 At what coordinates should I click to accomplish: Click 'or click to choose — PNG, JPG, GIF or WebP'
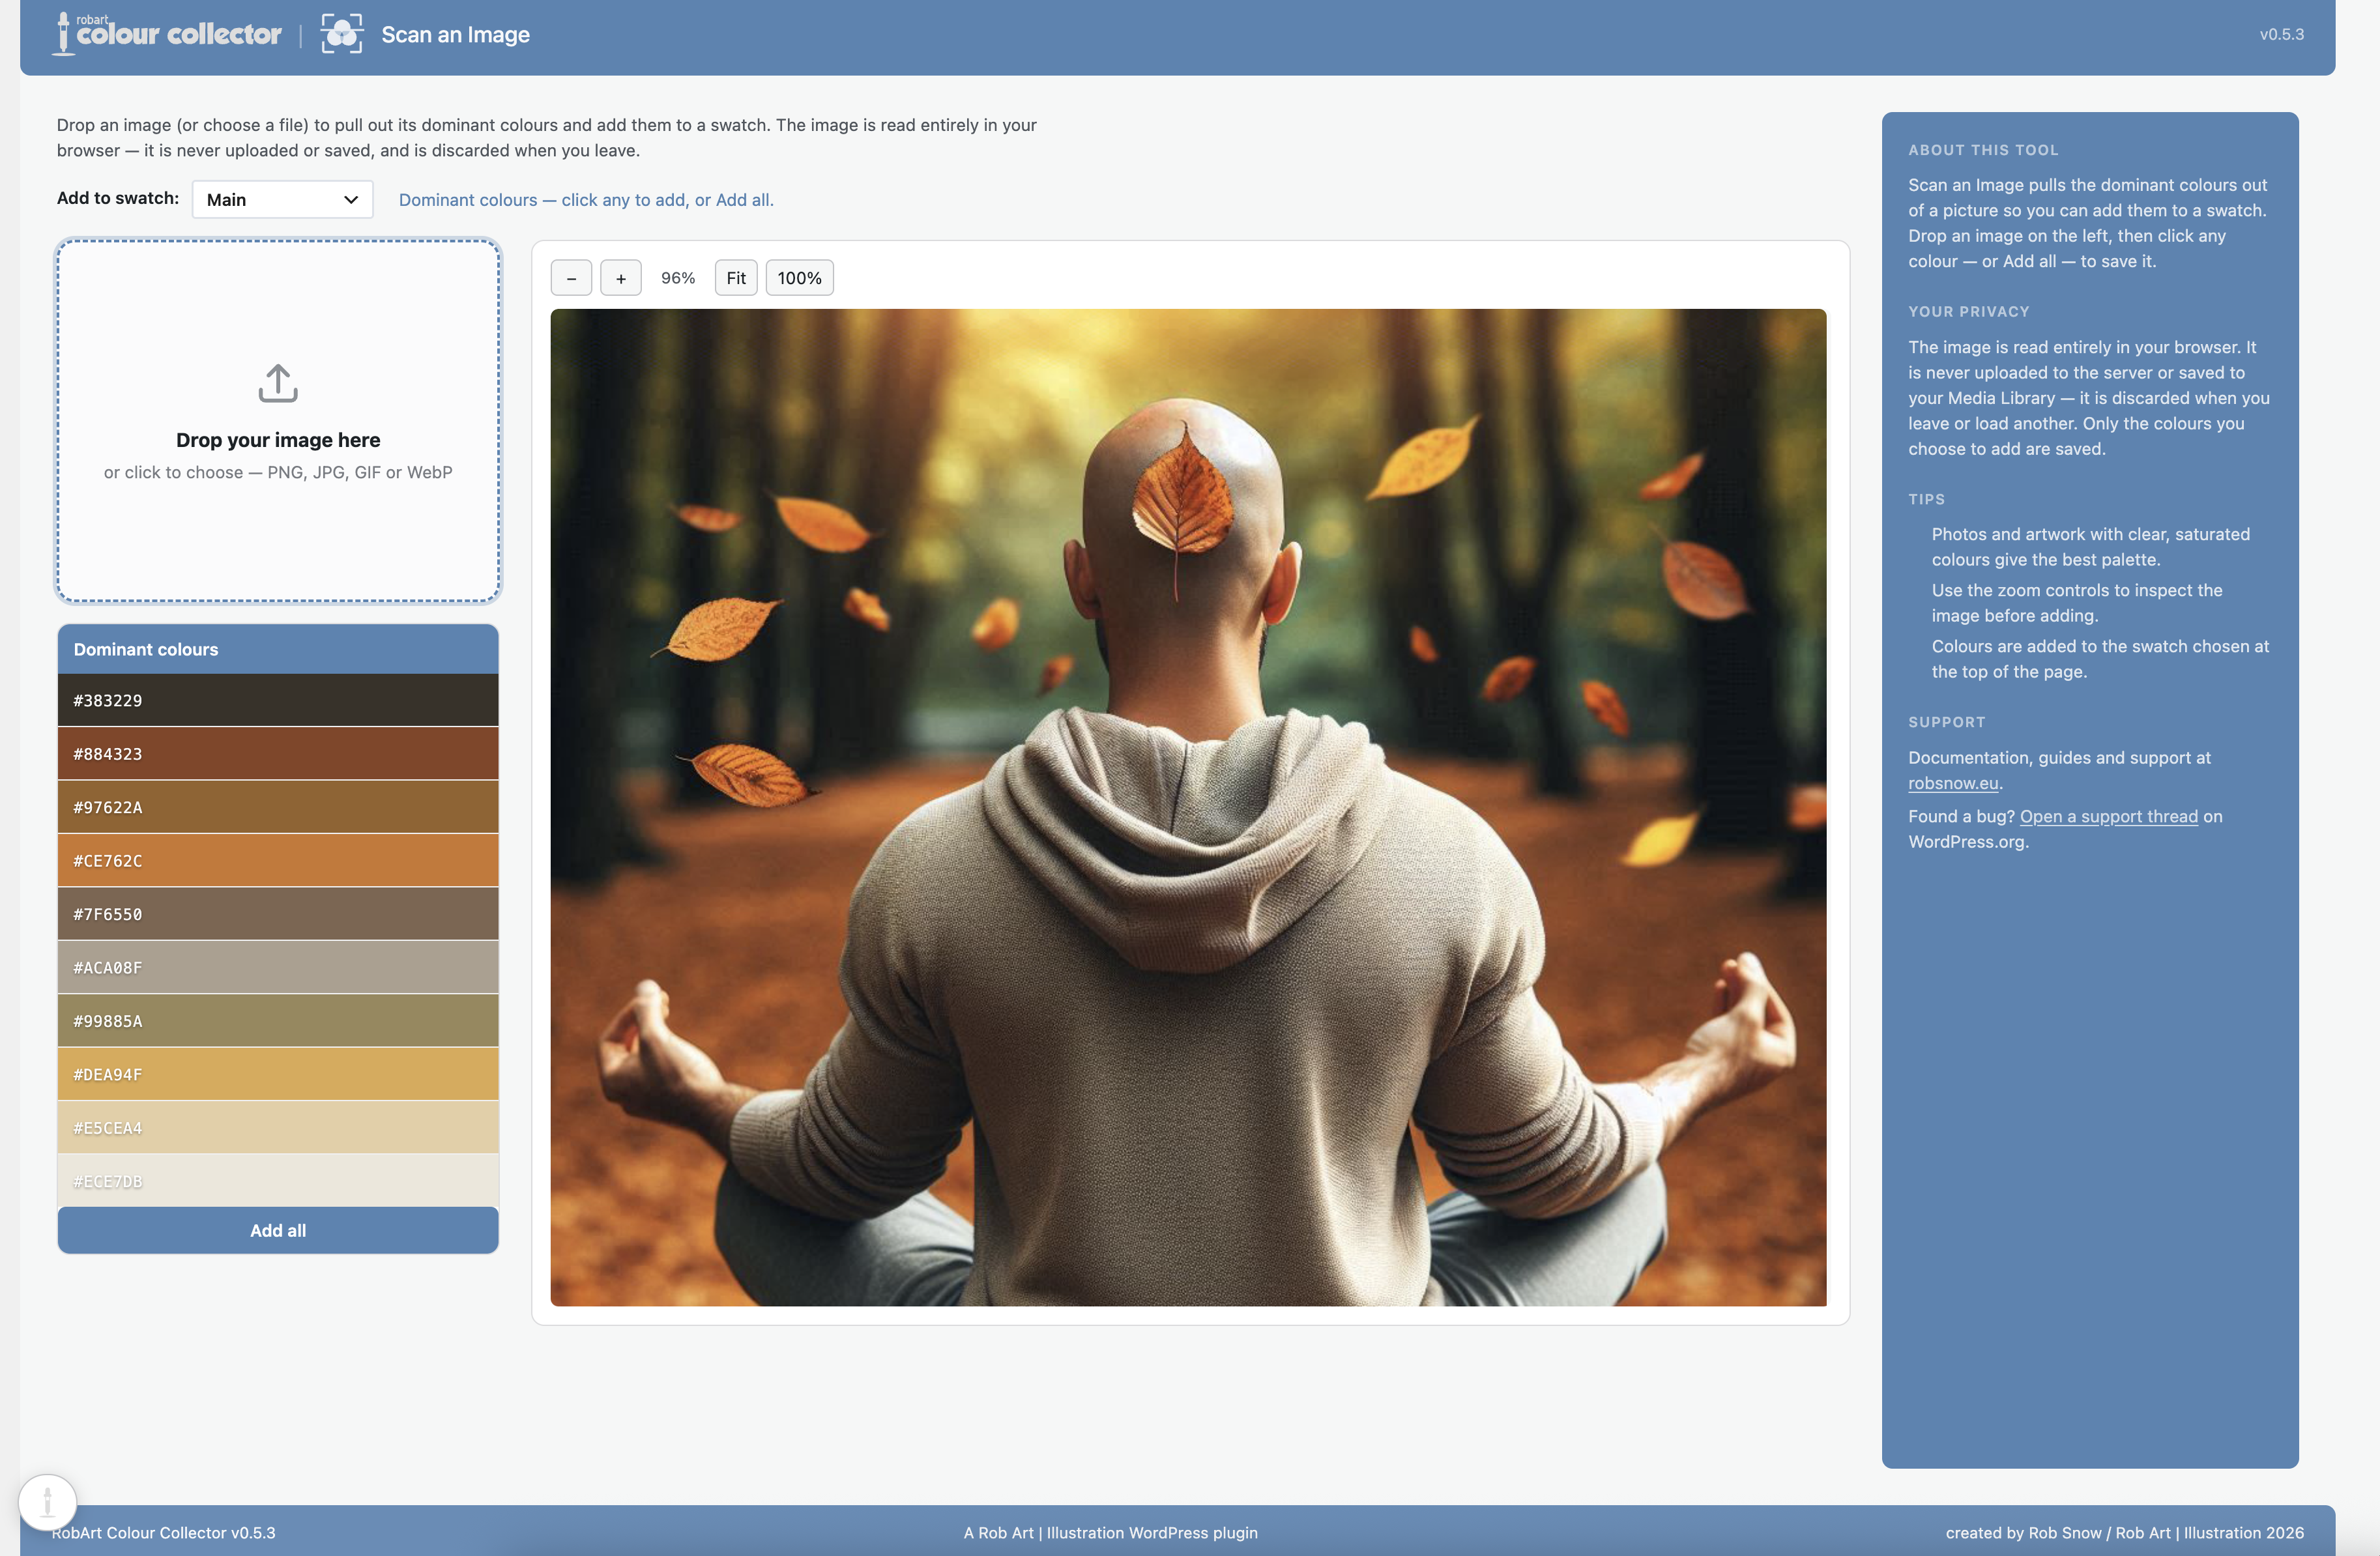[x=278, y=472]
